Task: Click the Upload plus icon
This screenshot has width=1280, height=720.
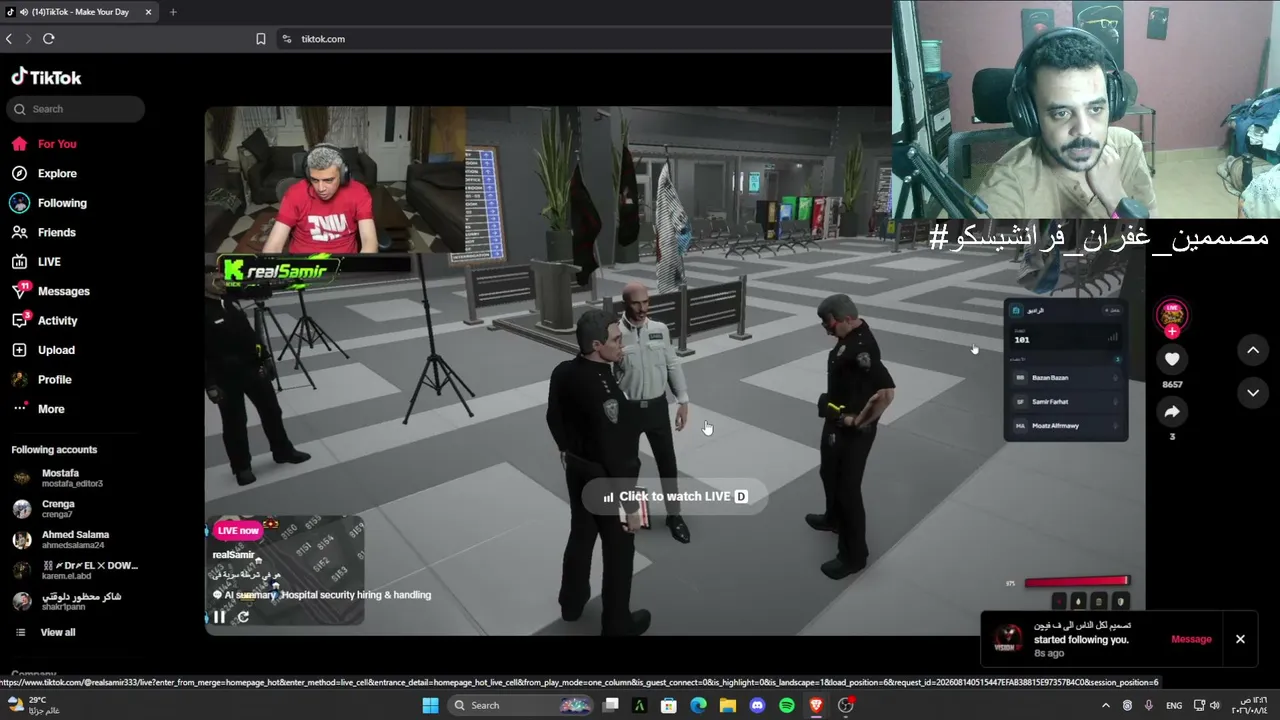Action: tap(19, 350)
